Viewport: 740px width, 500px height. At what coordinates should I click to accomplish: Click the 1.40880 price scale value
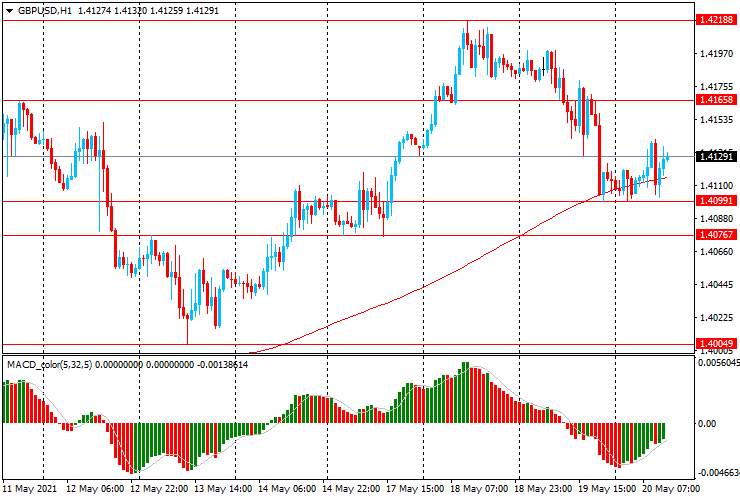point(717,219)
